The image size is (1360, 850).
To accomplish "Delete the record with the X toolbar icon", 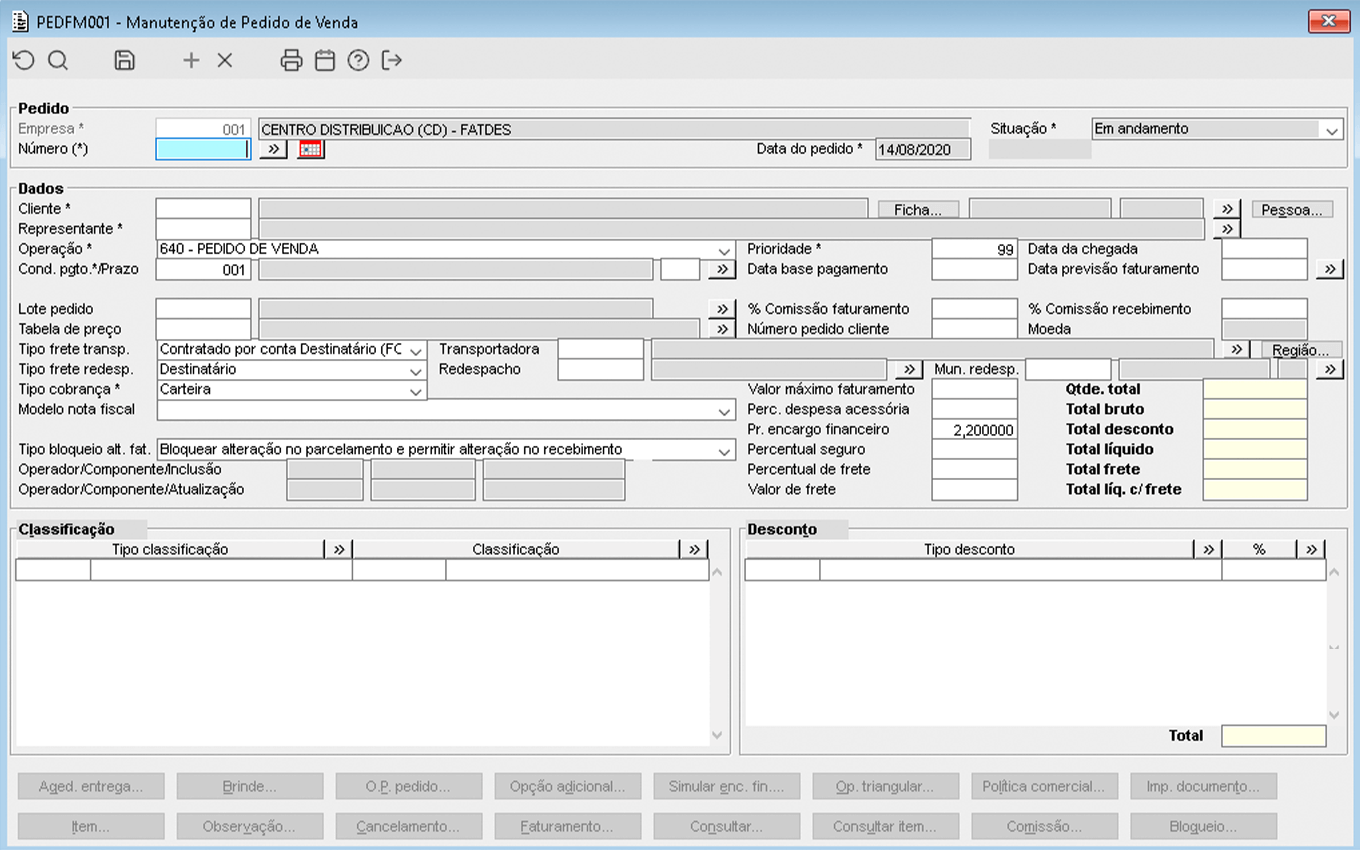I will coord(225,61).
